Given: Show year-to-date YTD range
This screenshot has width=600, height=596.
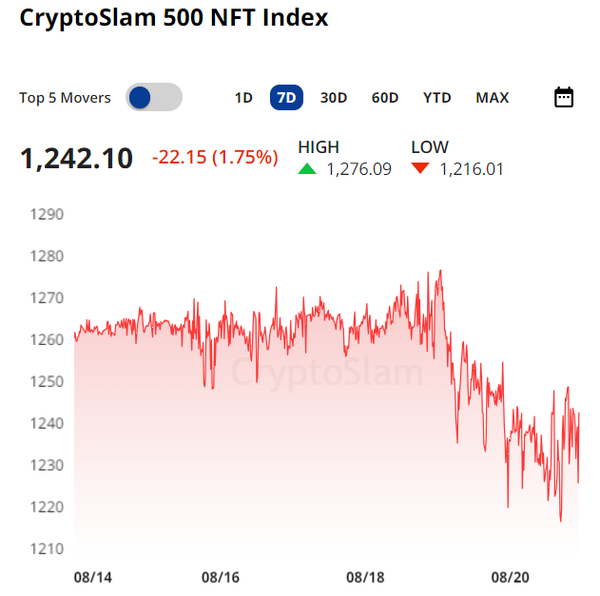Looking at the screenshot, I should [437, 97].
